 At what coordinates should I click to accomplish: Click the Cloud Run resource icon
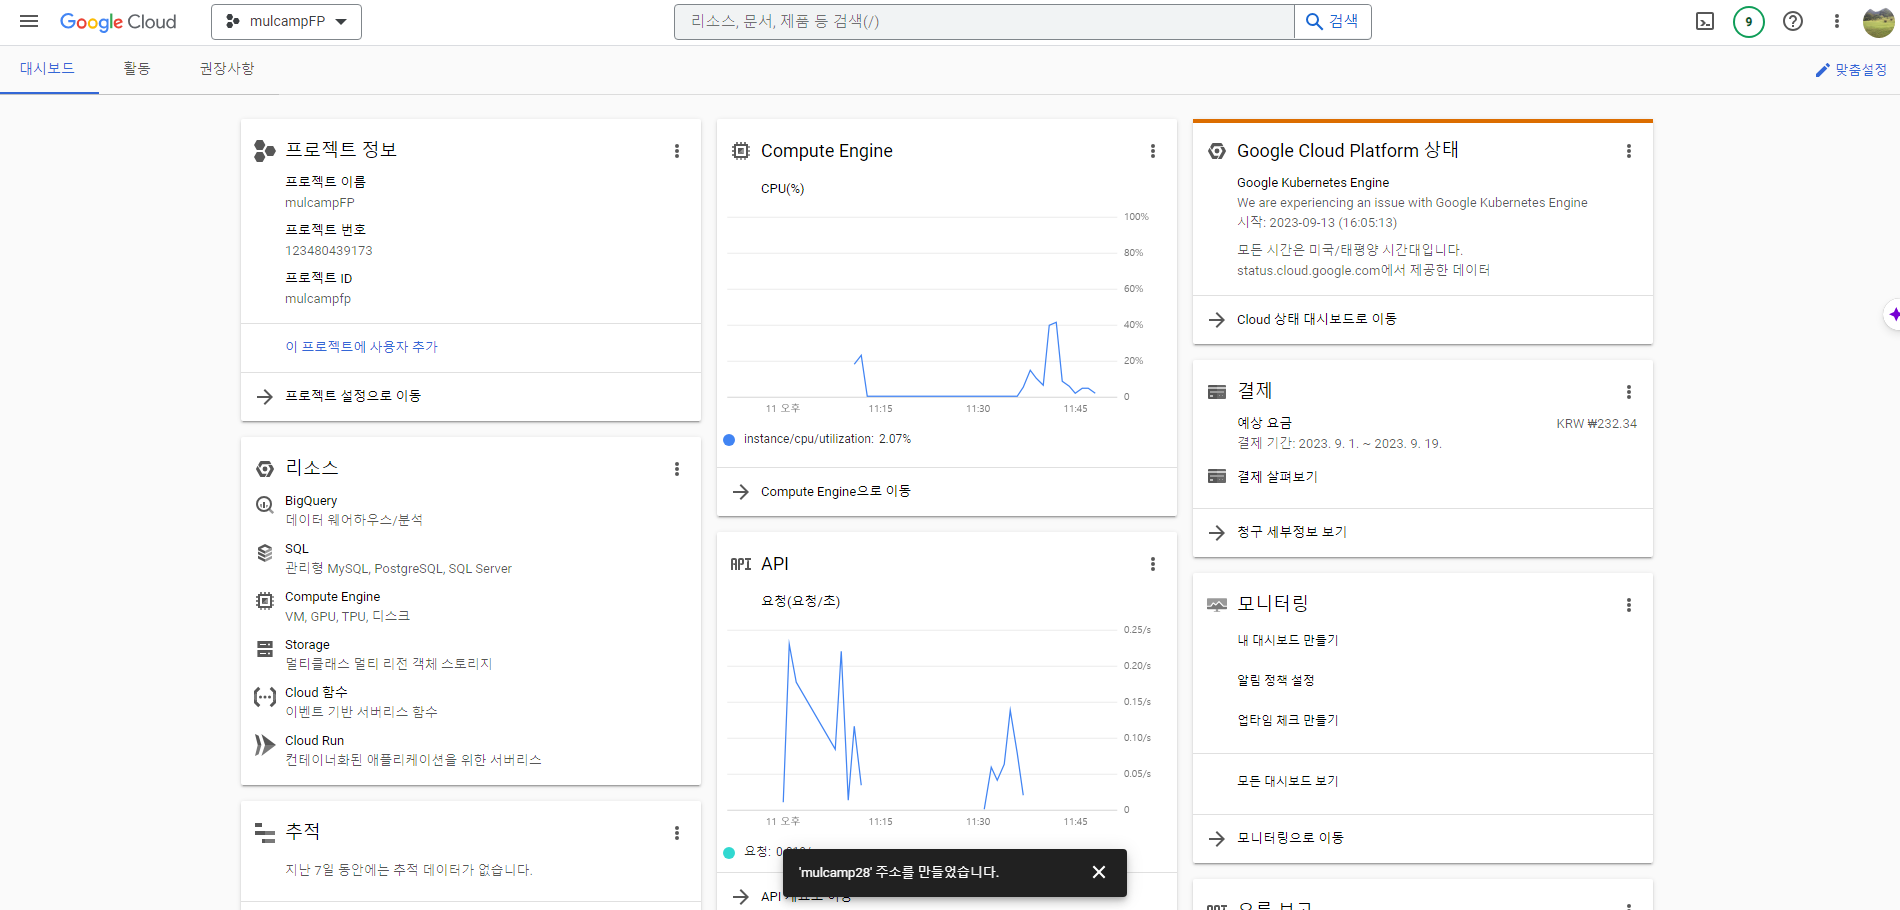tap(264, 745)
